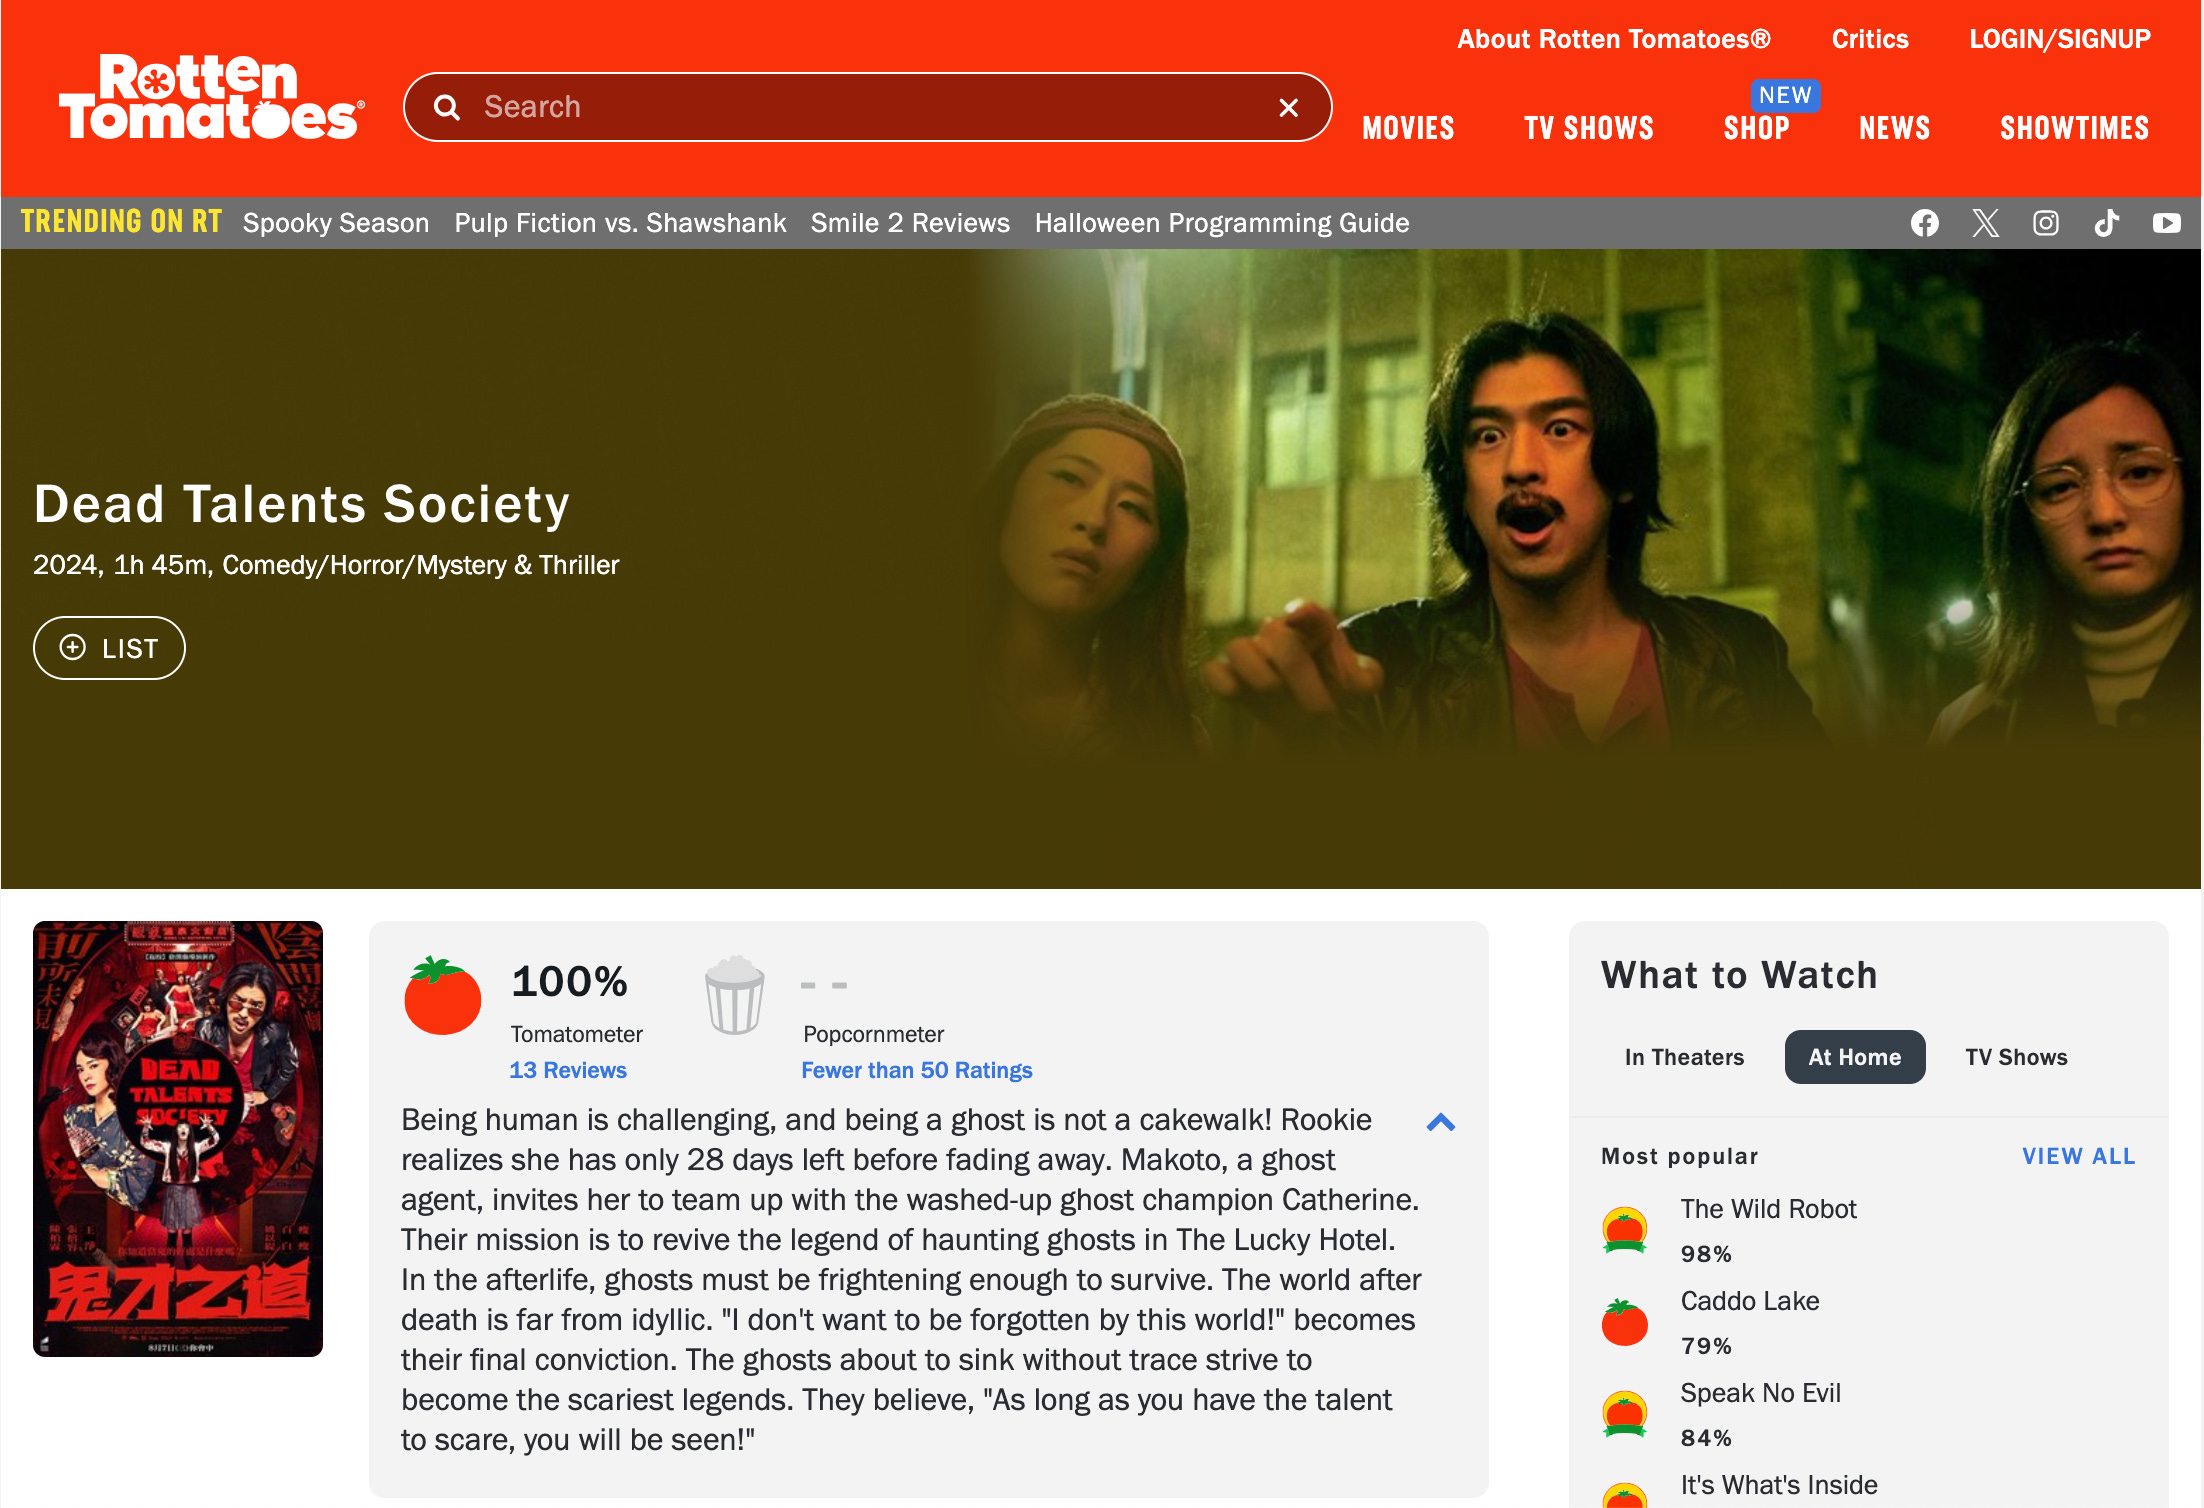Open the TikTok icon
The image size is (2204, 1508).
click(x=2106, y=223)
